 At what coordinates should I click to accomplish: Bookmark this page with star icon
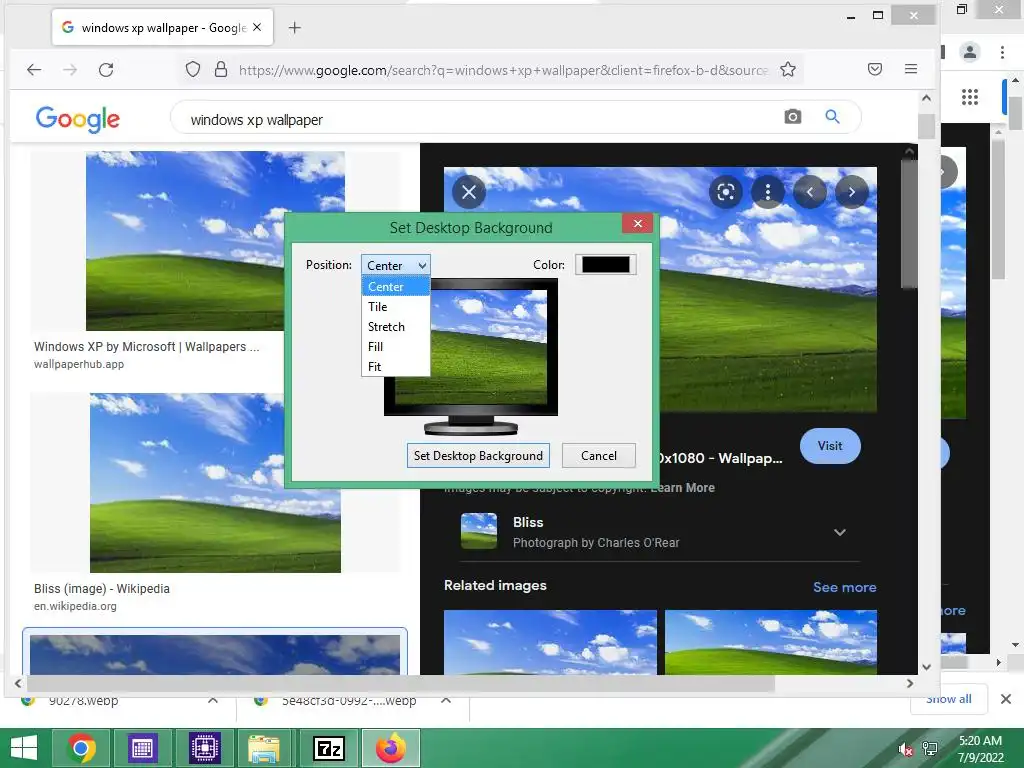click(x=788, y=69)
